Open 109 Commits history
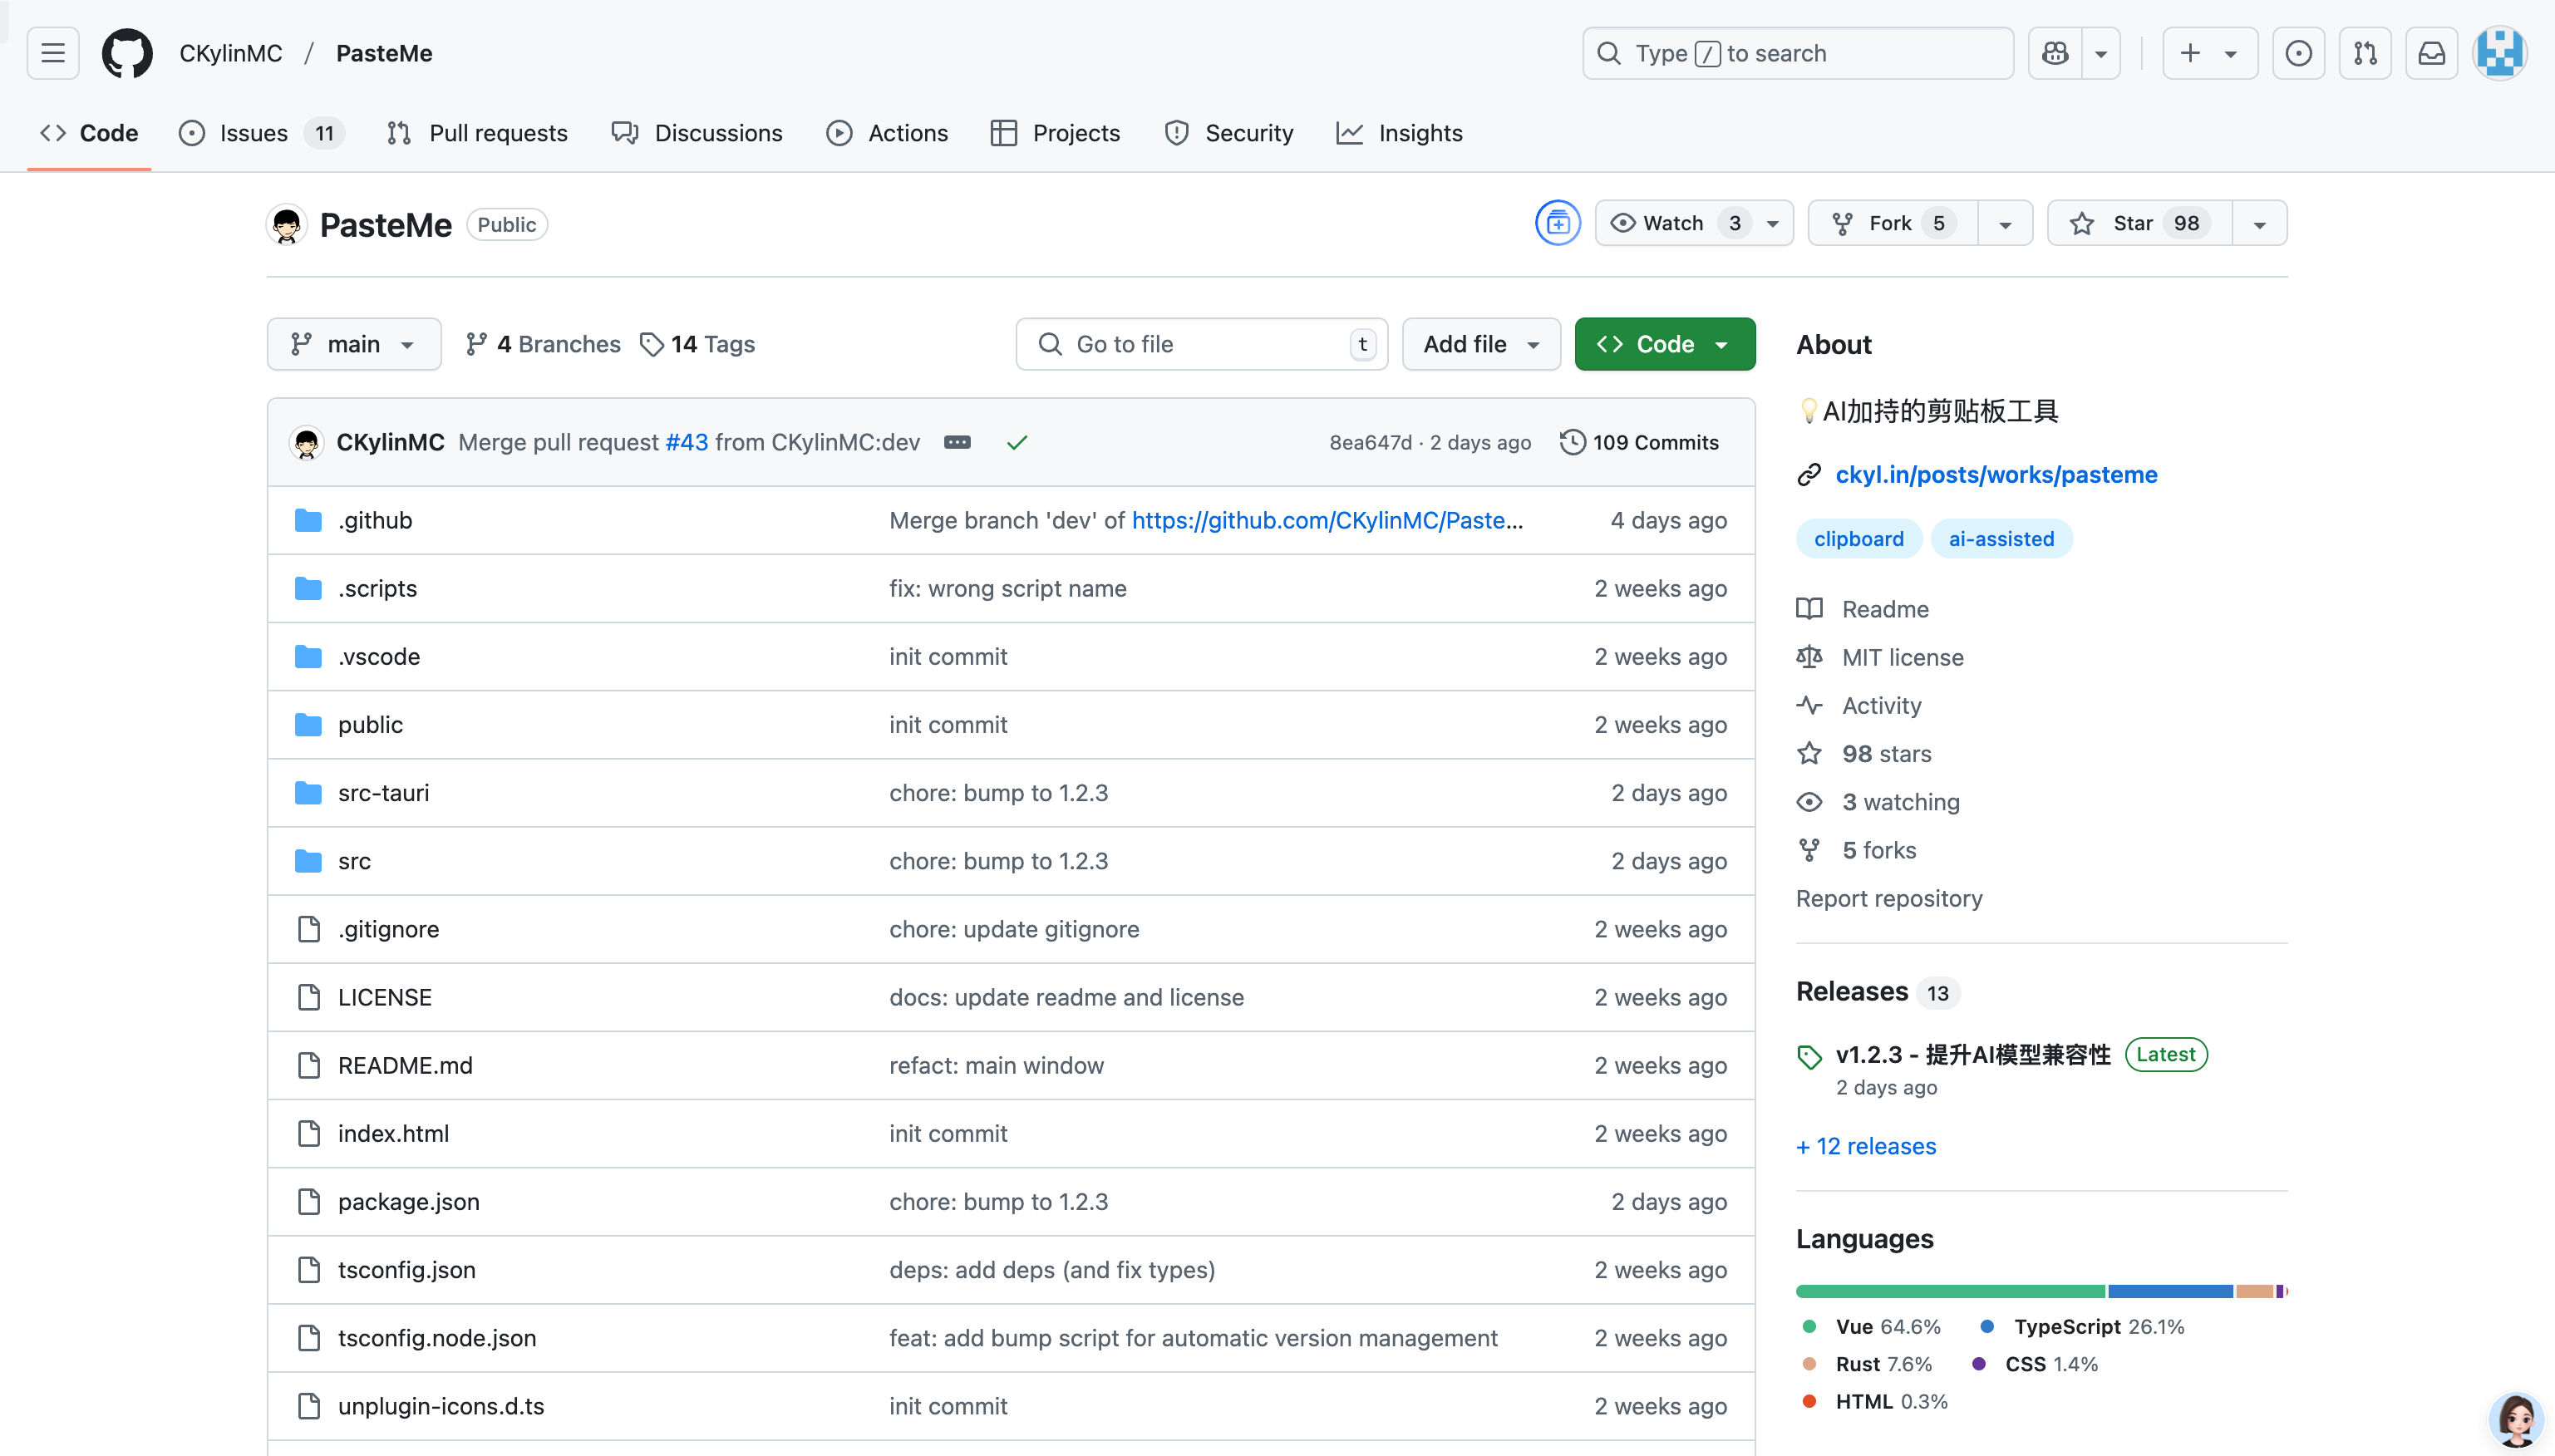Image resolution: width=2555 pixels, height=1456 pixels. (1639, 442)
